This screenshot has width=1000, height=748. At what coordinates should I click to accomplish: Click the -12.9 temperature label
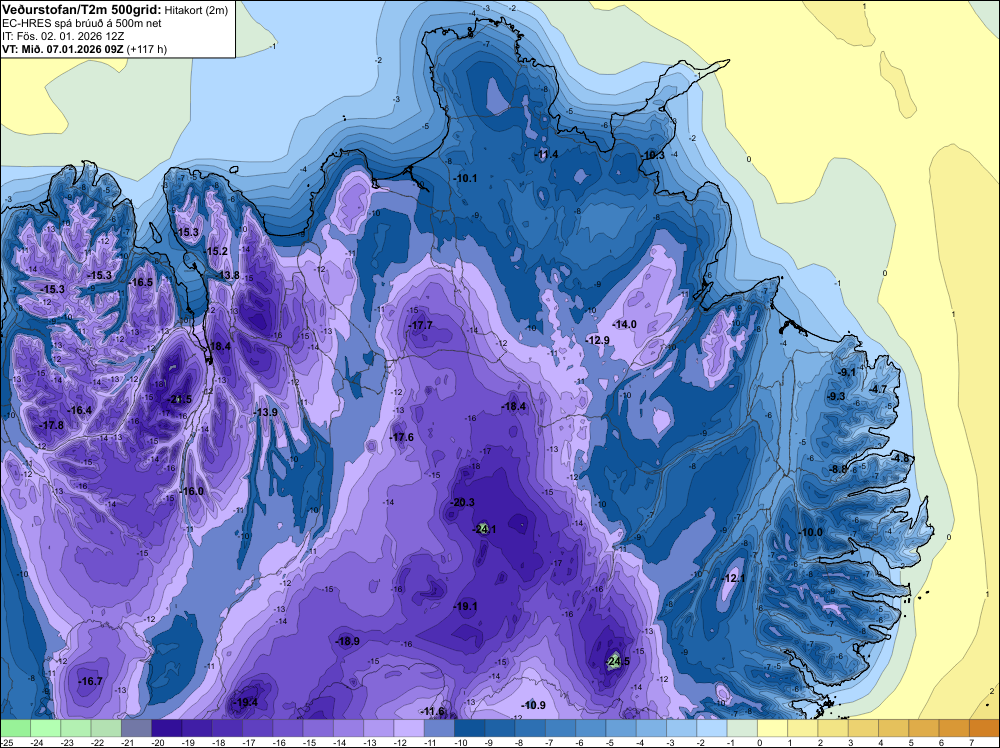coord(598,340)
